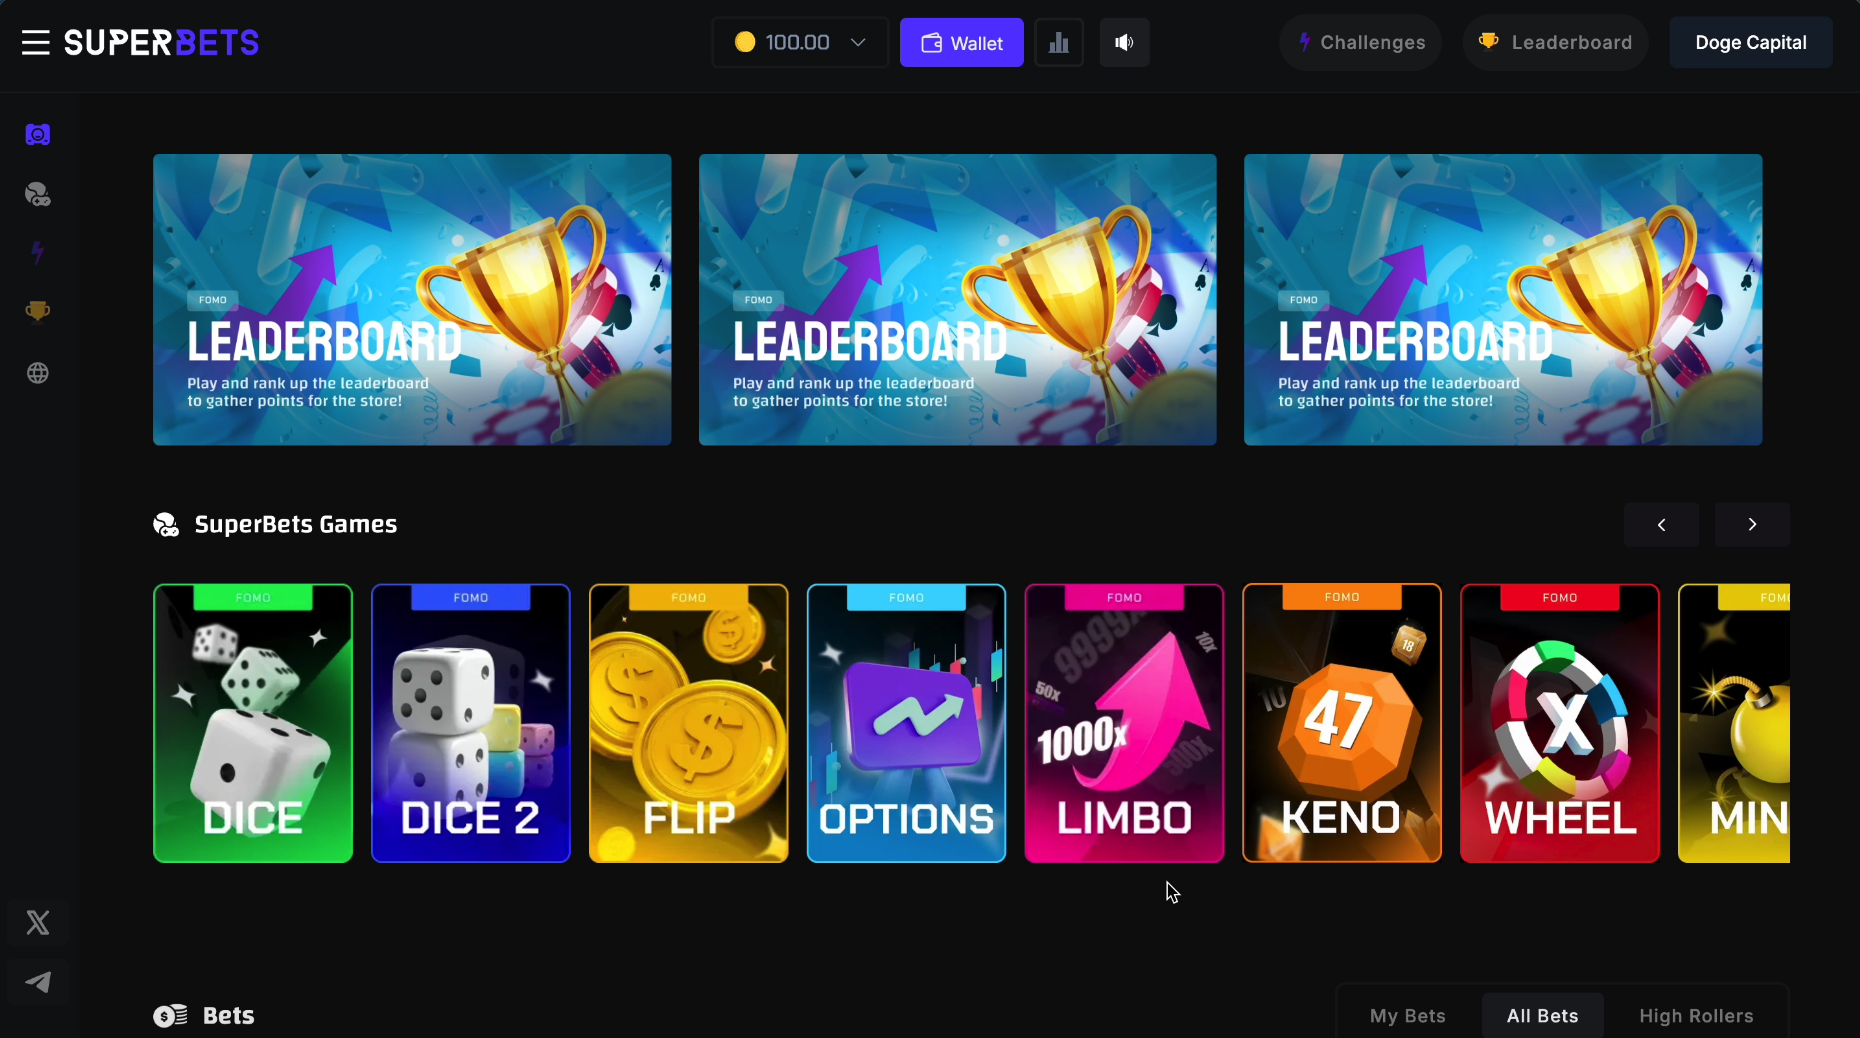Open the Wallet button

pyautogui.click(x=962, y=43)
